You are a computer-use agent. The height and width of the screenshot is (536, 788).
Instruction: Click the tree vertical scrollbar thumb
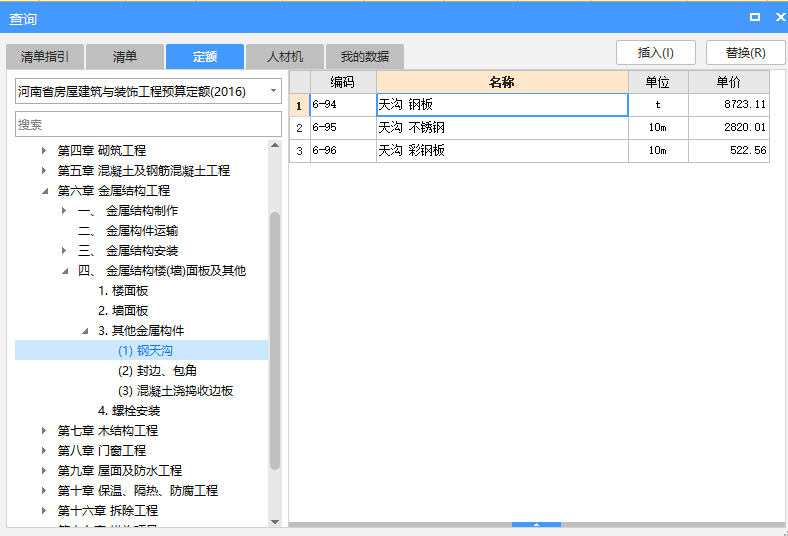[275, 341]
